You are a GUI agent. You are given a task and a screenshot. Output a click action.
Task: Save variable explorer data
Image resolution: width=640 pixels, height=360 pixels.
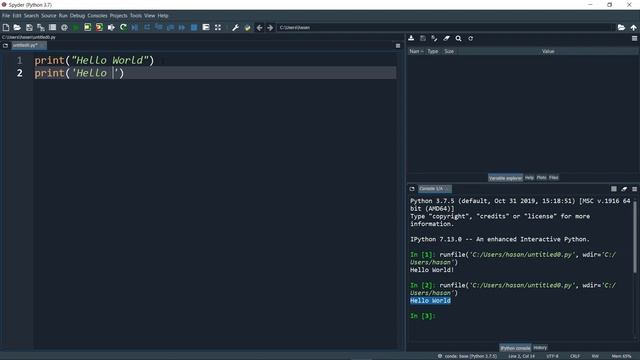423,38
